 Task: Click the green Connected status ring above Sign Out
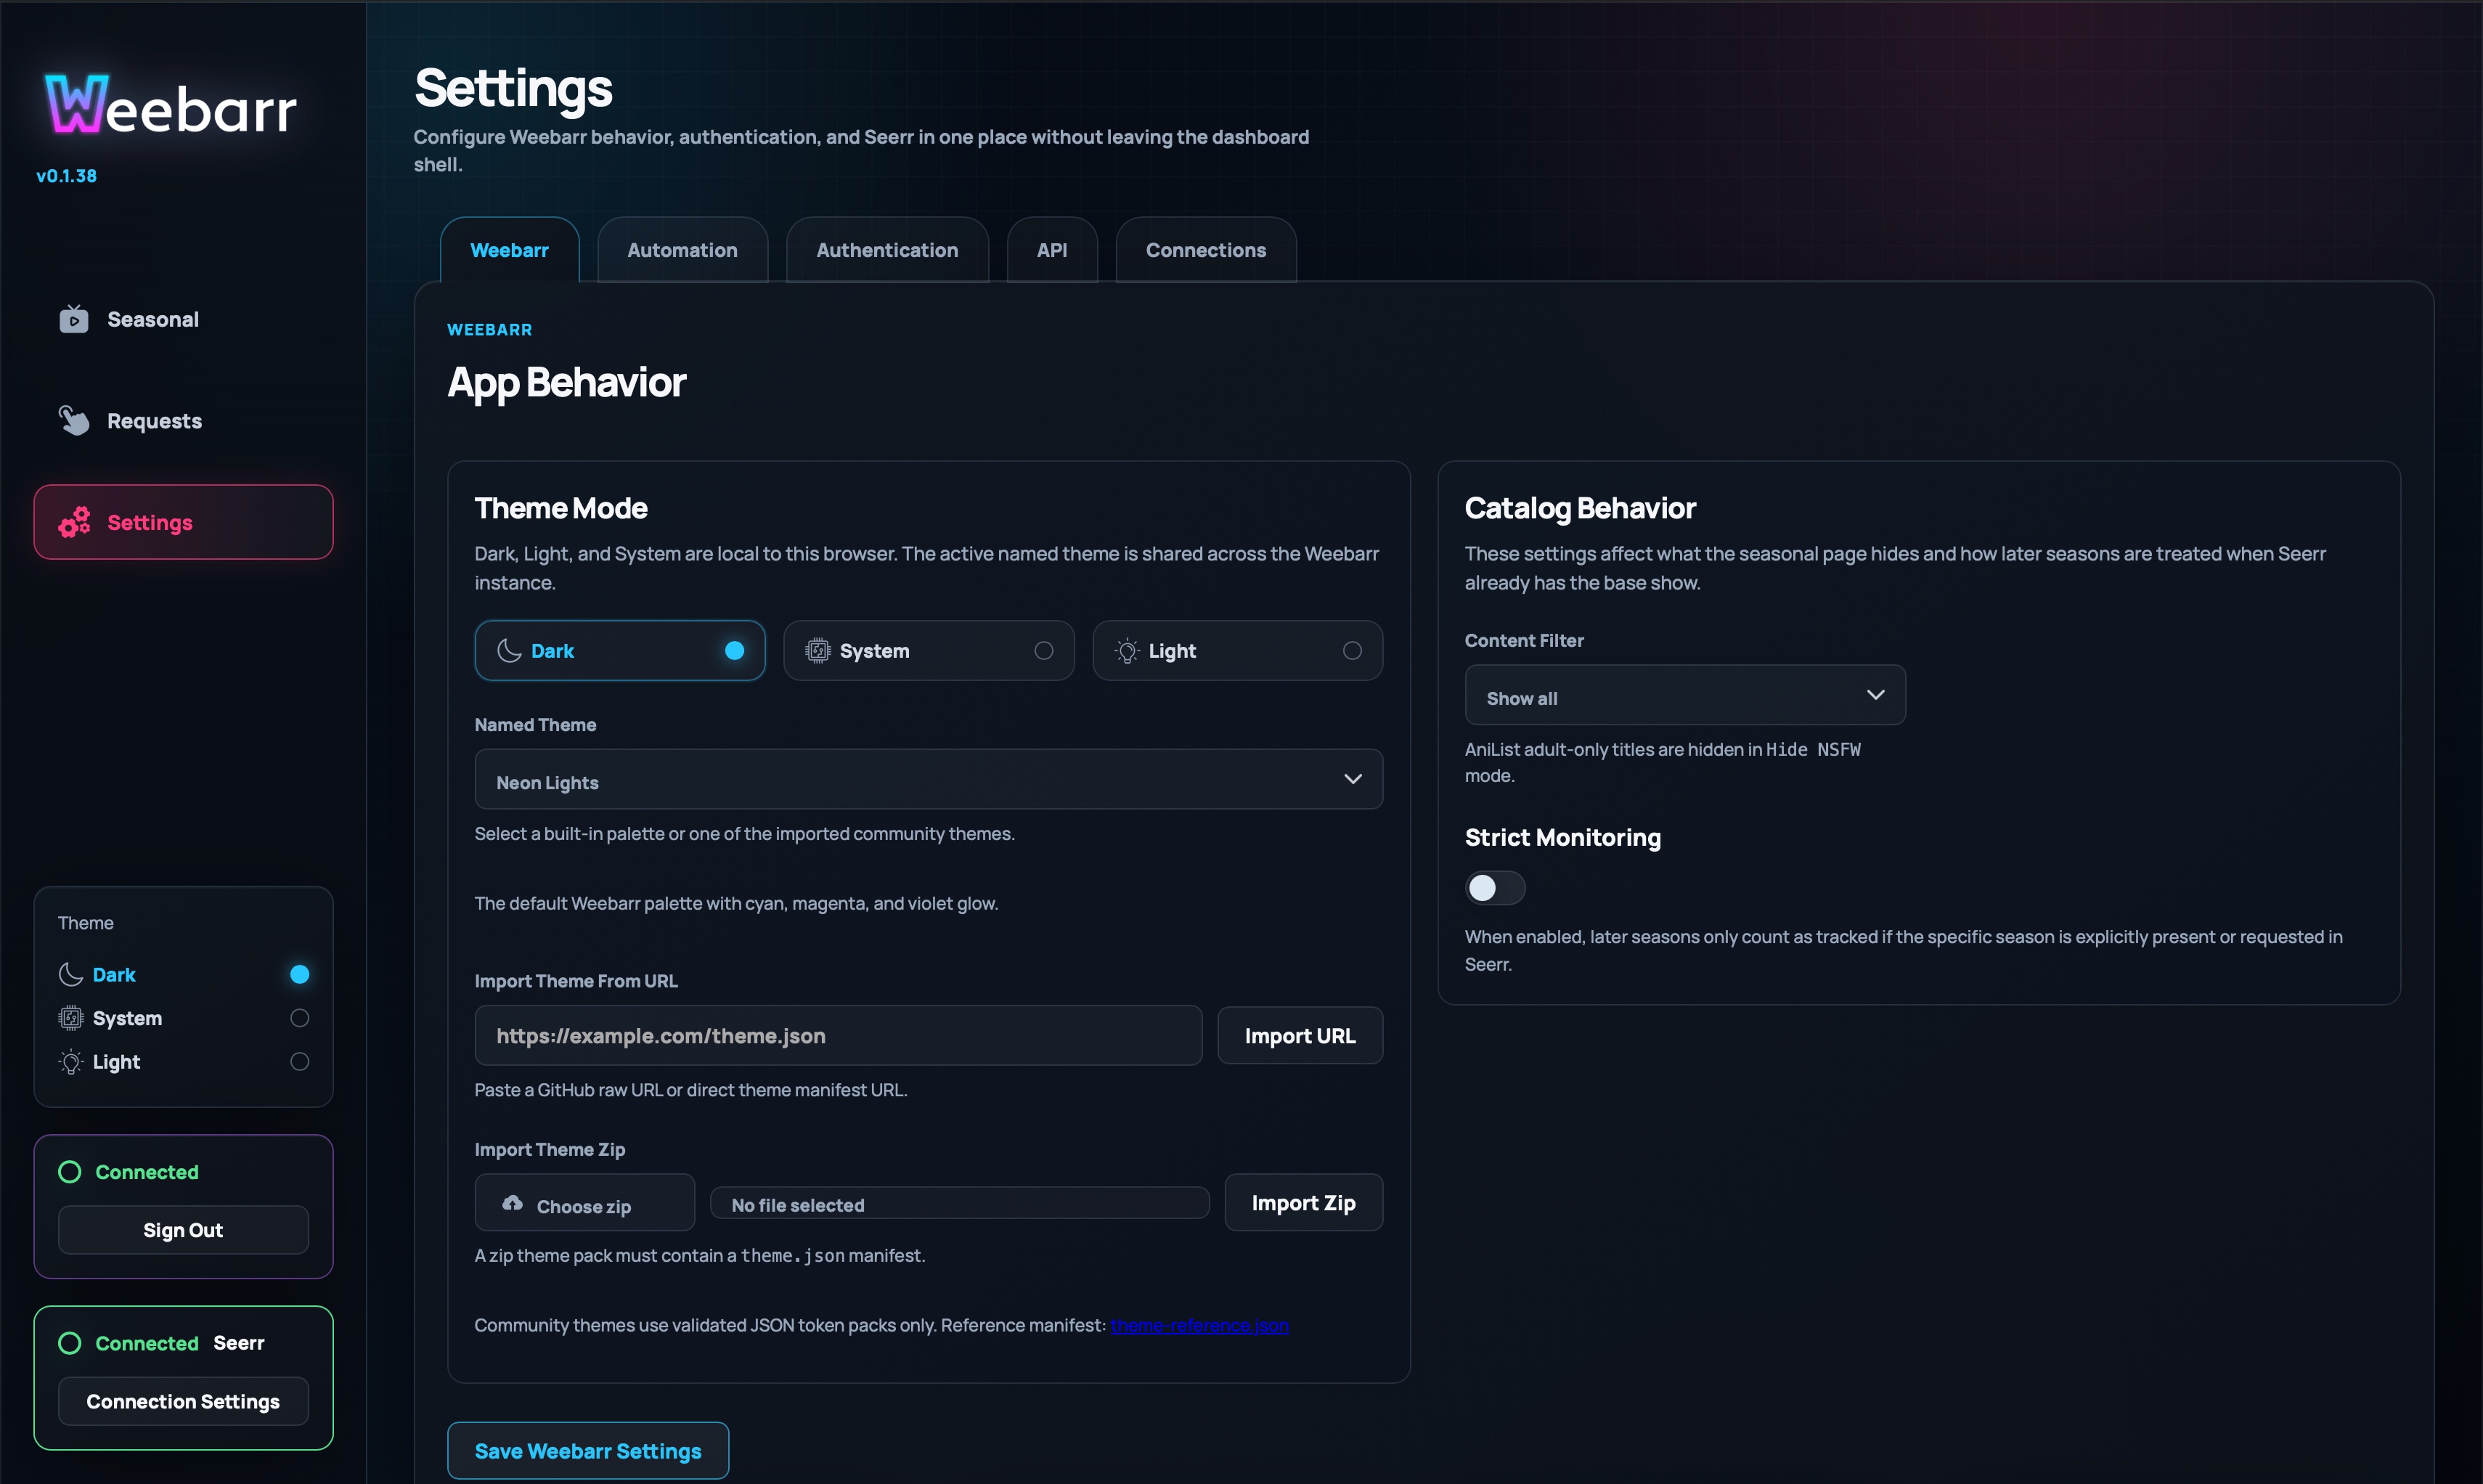point(69,1172)
